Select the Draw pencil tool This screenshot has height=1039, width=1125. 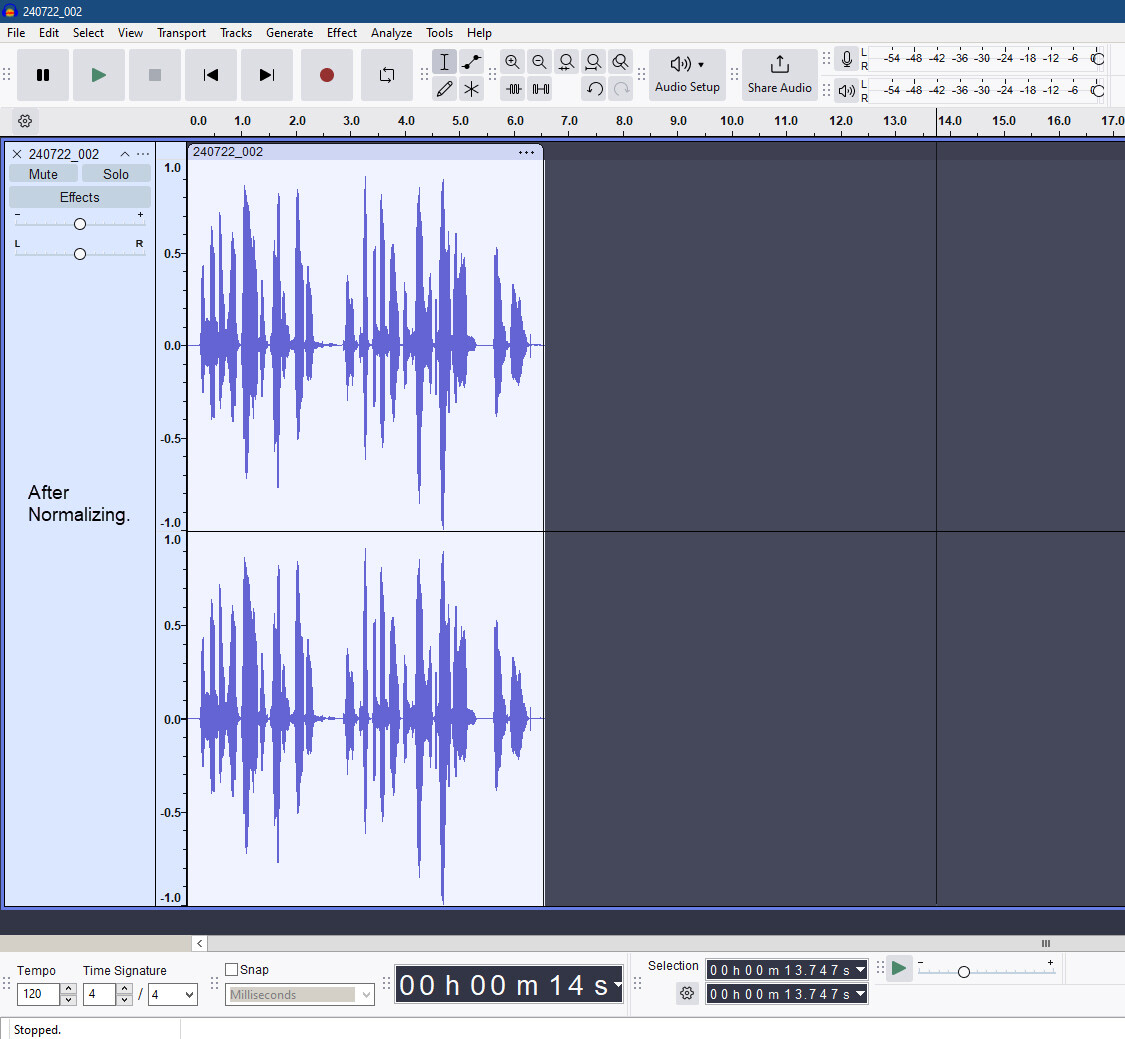pos(445,89)
